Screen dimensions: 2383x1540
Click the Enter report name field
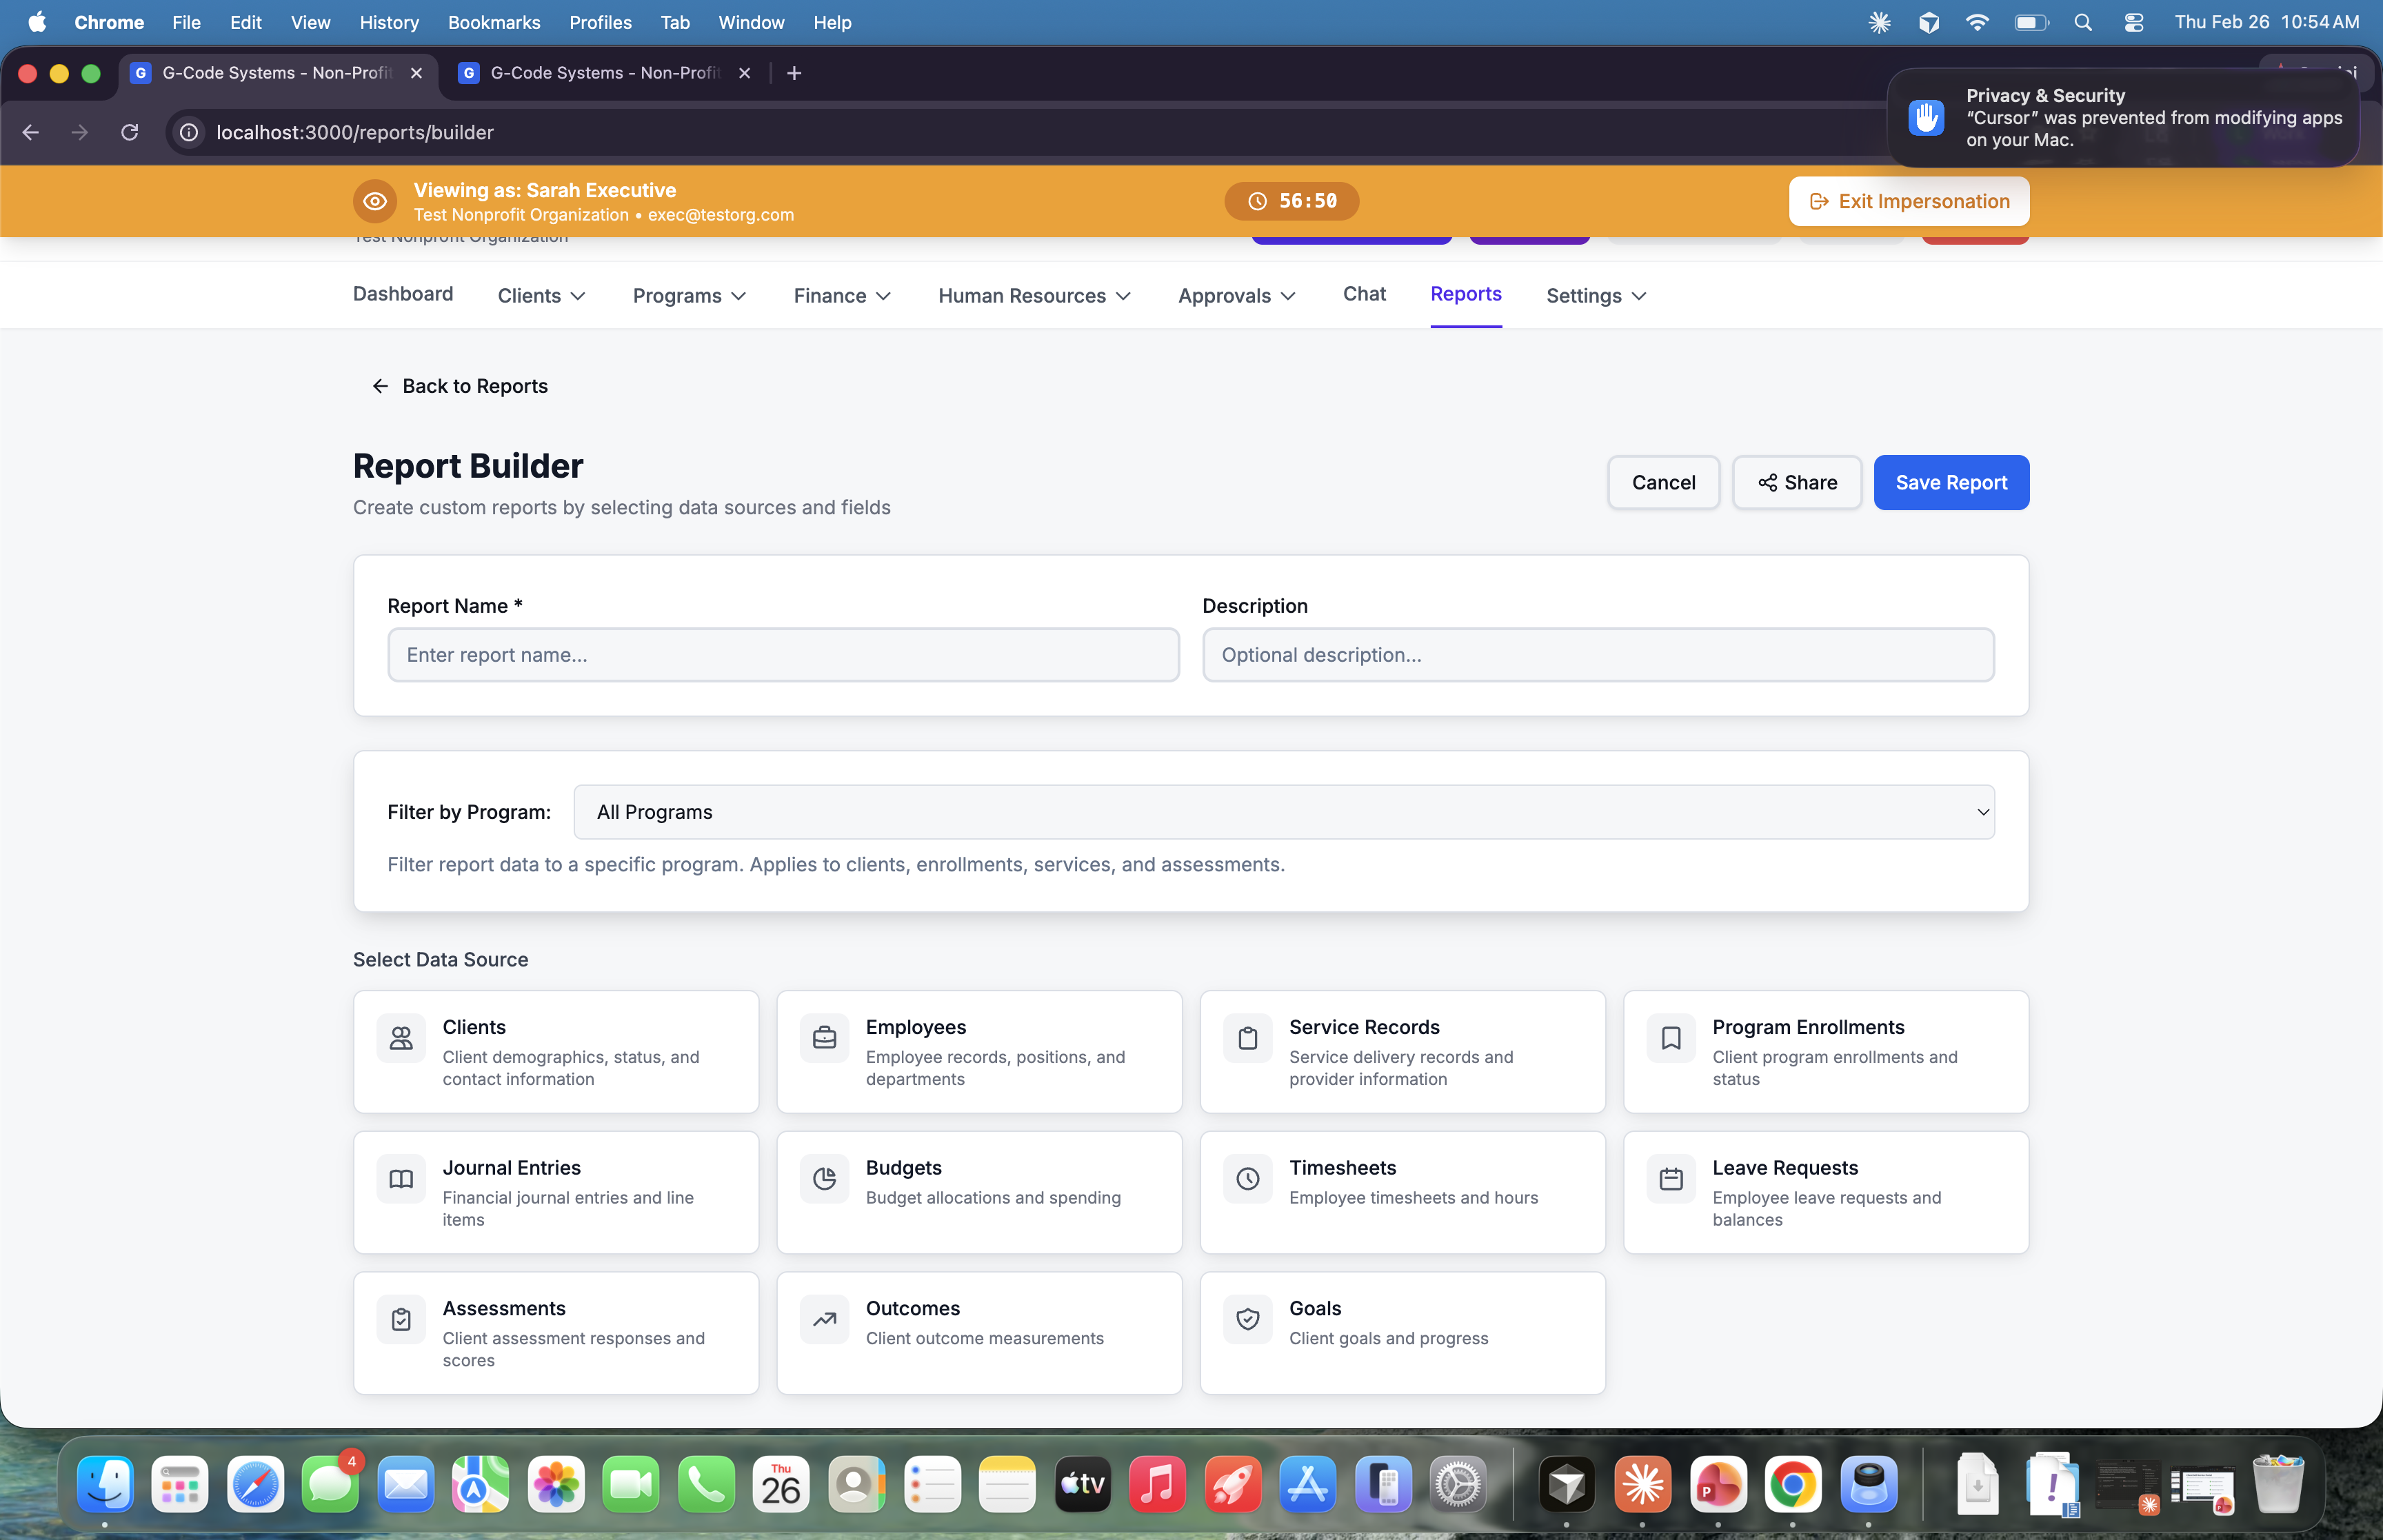coord(783,655)
